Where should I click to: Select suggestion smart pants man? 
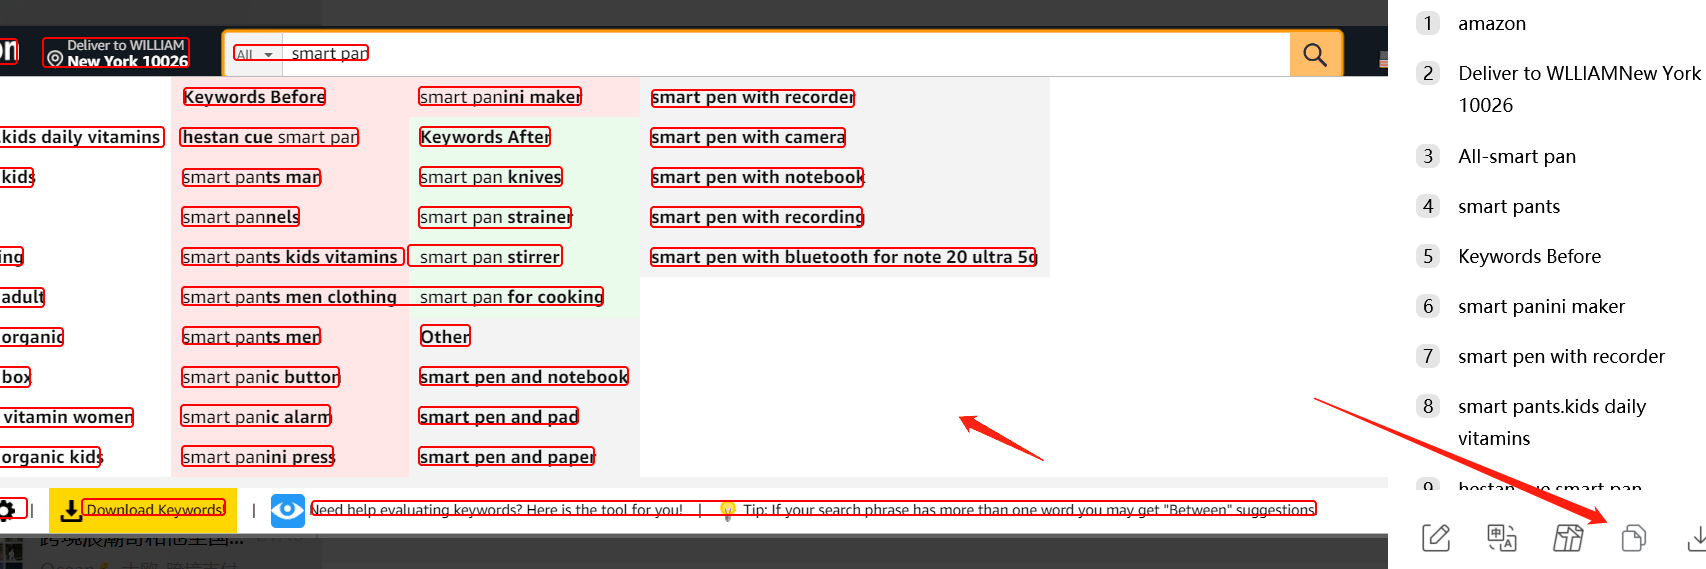(252, 177)
